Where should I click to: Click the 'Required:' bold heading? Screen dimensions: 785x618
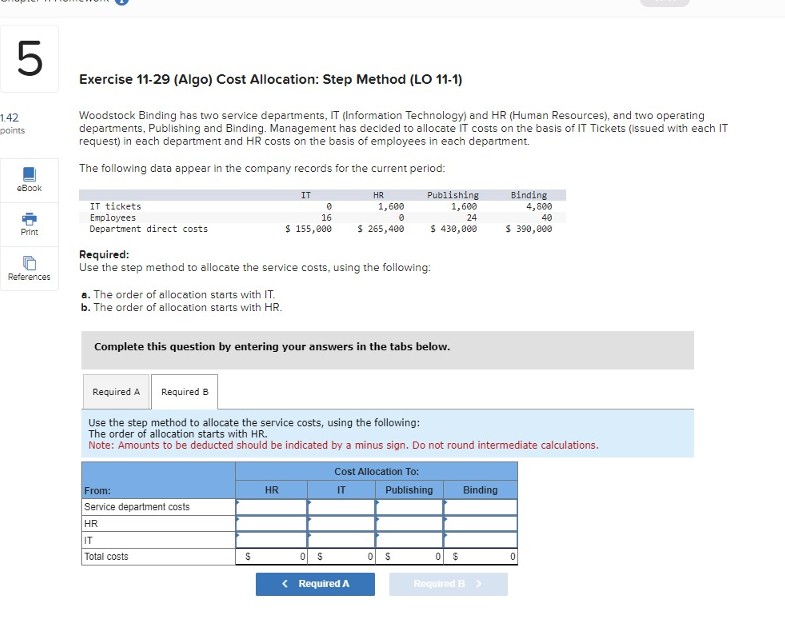coord(104,254)
